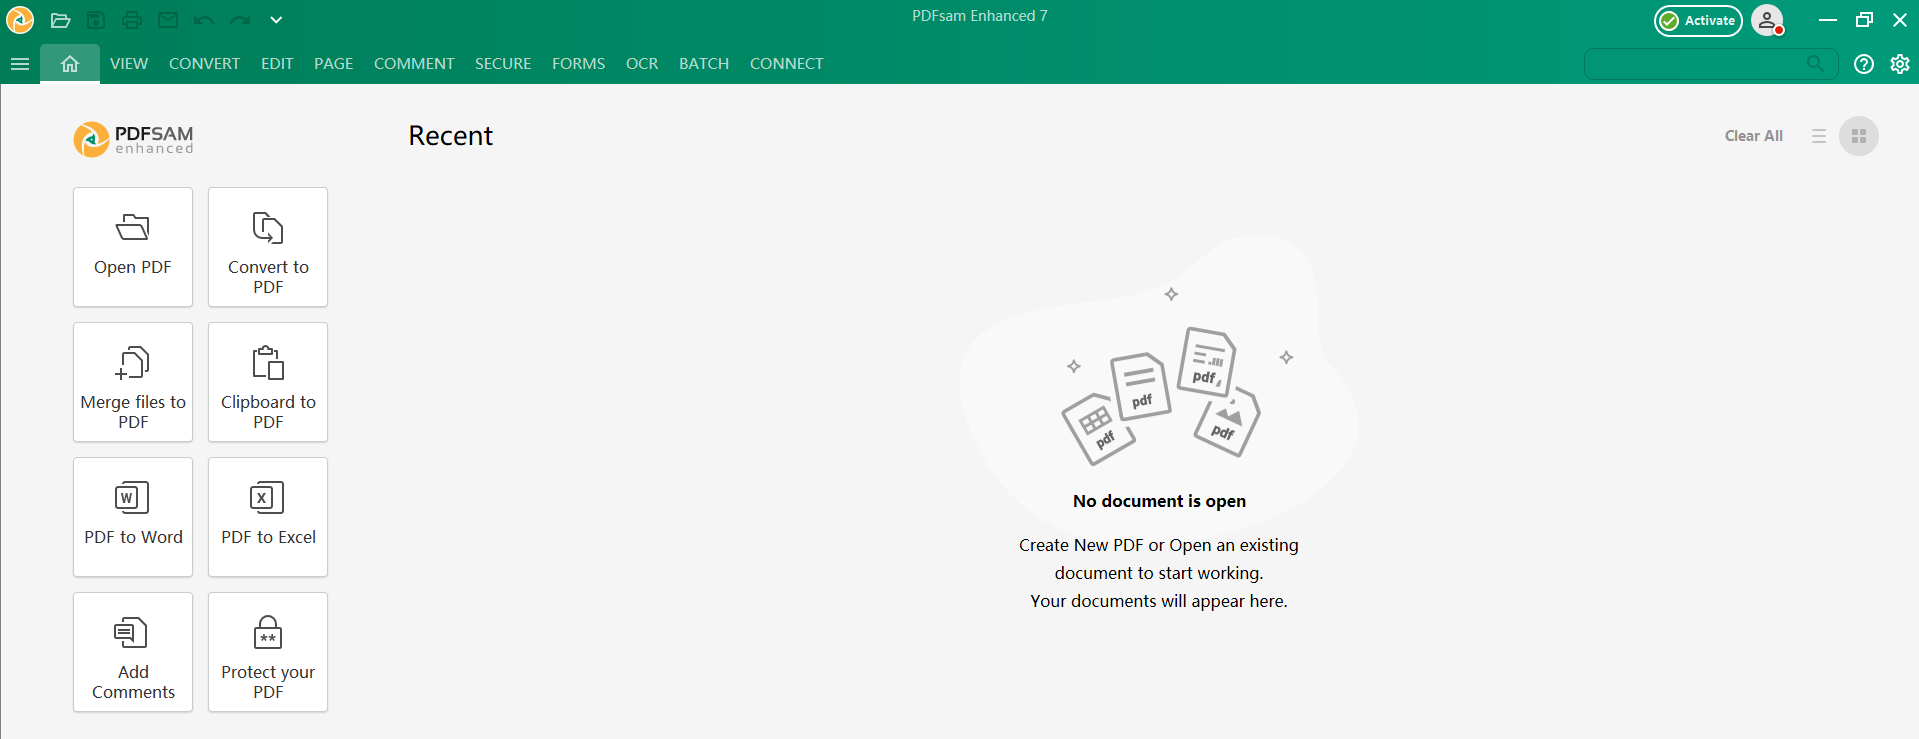Open the hamburger menu
Viewport: 1919px width, 739px height.
click(20, 64)
